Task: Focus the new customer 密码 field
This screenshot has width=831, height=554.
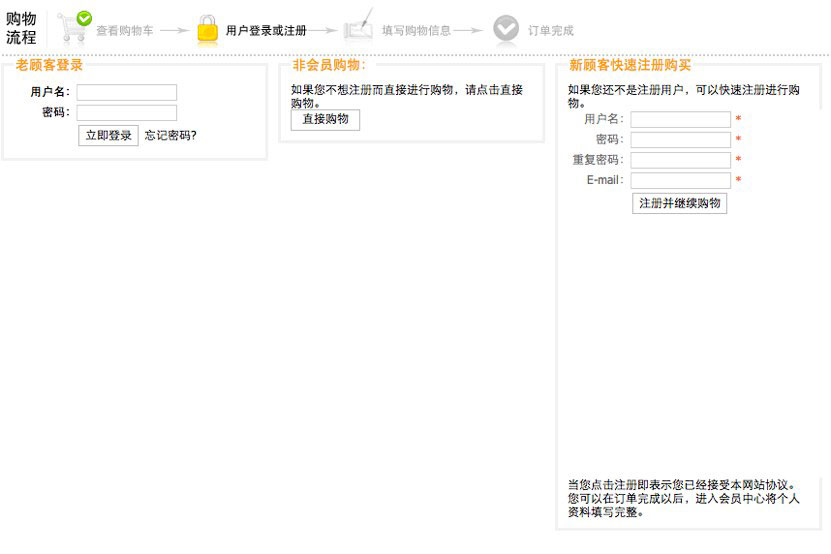Action: point(680,140)
